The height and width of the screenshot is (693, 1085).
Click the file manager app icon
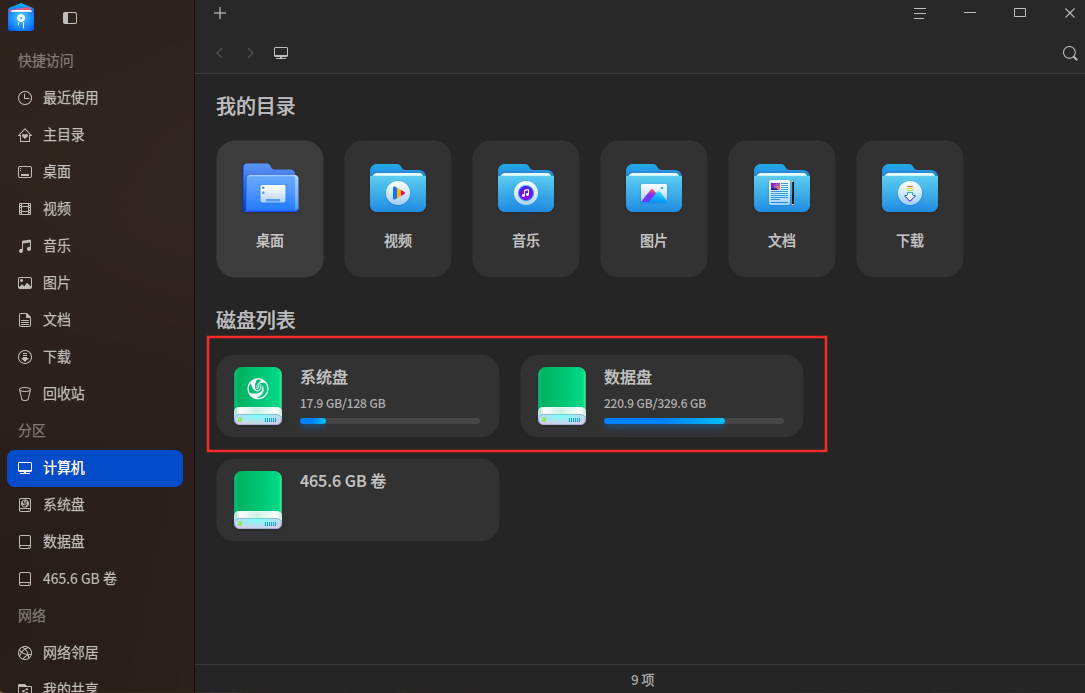point(21,17)
